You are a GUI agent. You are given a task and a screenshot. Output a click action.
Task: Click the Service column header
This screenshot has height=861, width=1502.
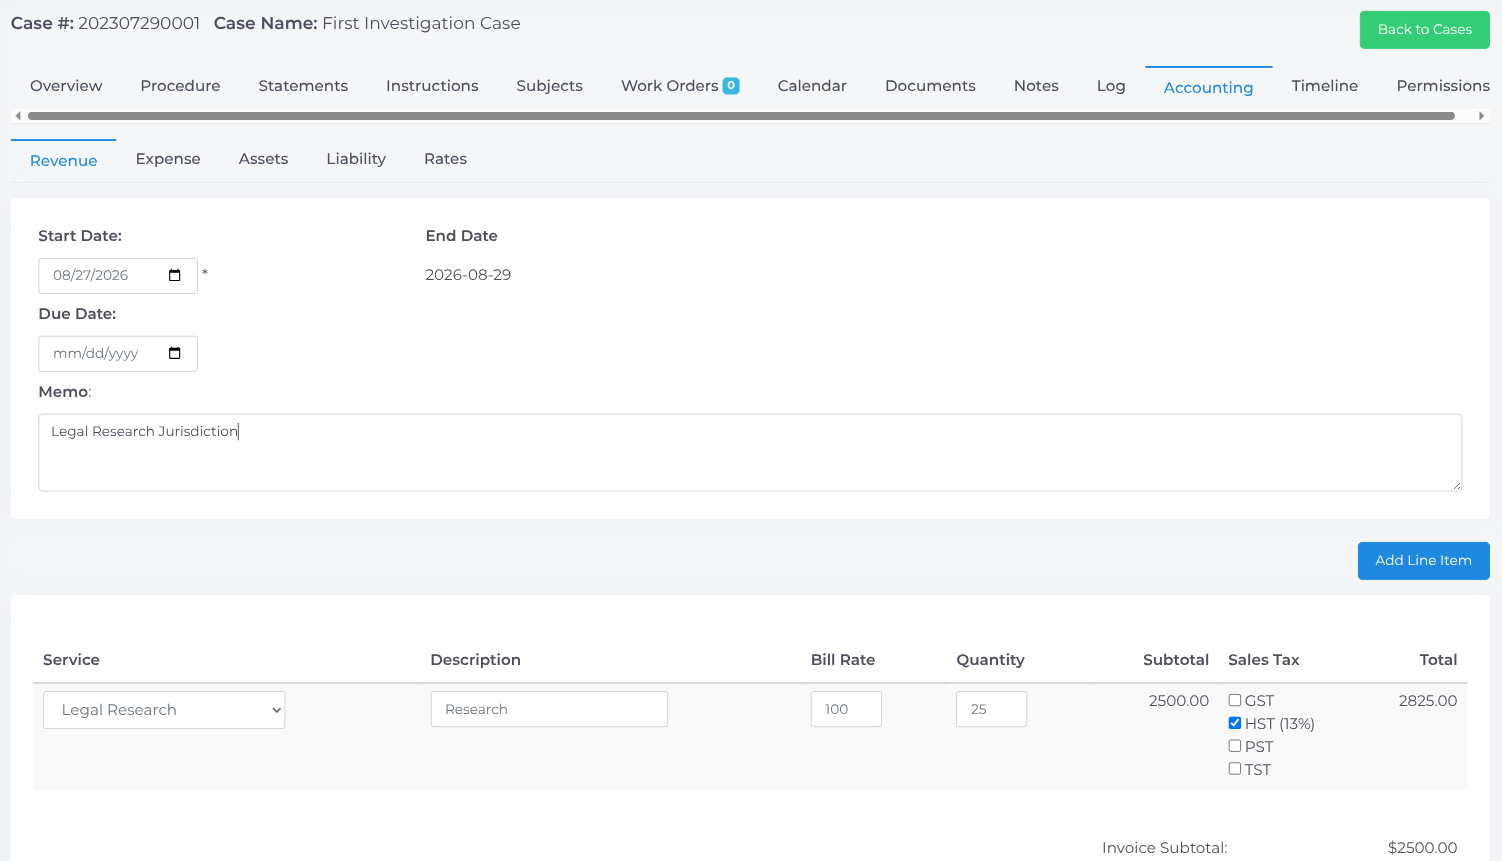click(71, 660)
